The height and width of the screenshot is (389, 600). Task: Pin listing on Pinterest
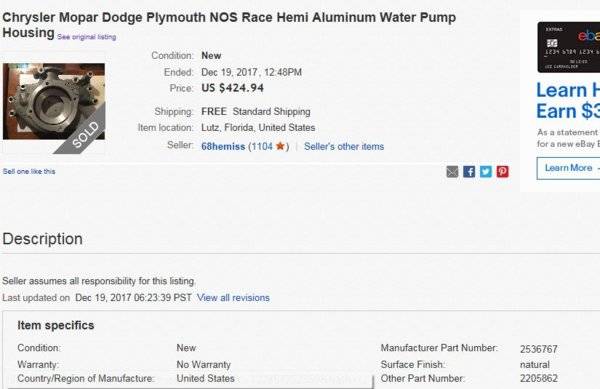[x=502, y=172]
